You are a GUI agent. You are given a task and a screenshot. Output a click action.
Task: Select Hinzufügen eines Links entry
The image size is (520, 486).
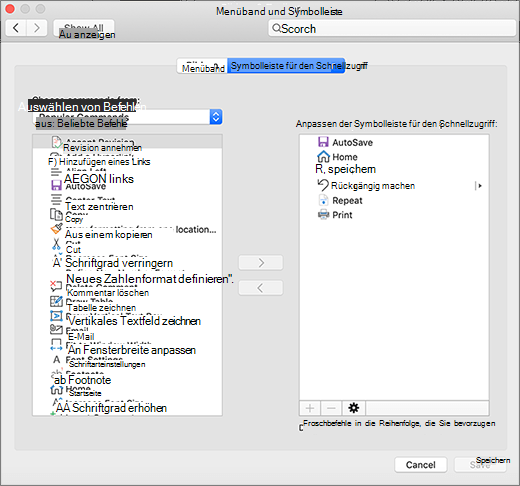coord(127,162)
